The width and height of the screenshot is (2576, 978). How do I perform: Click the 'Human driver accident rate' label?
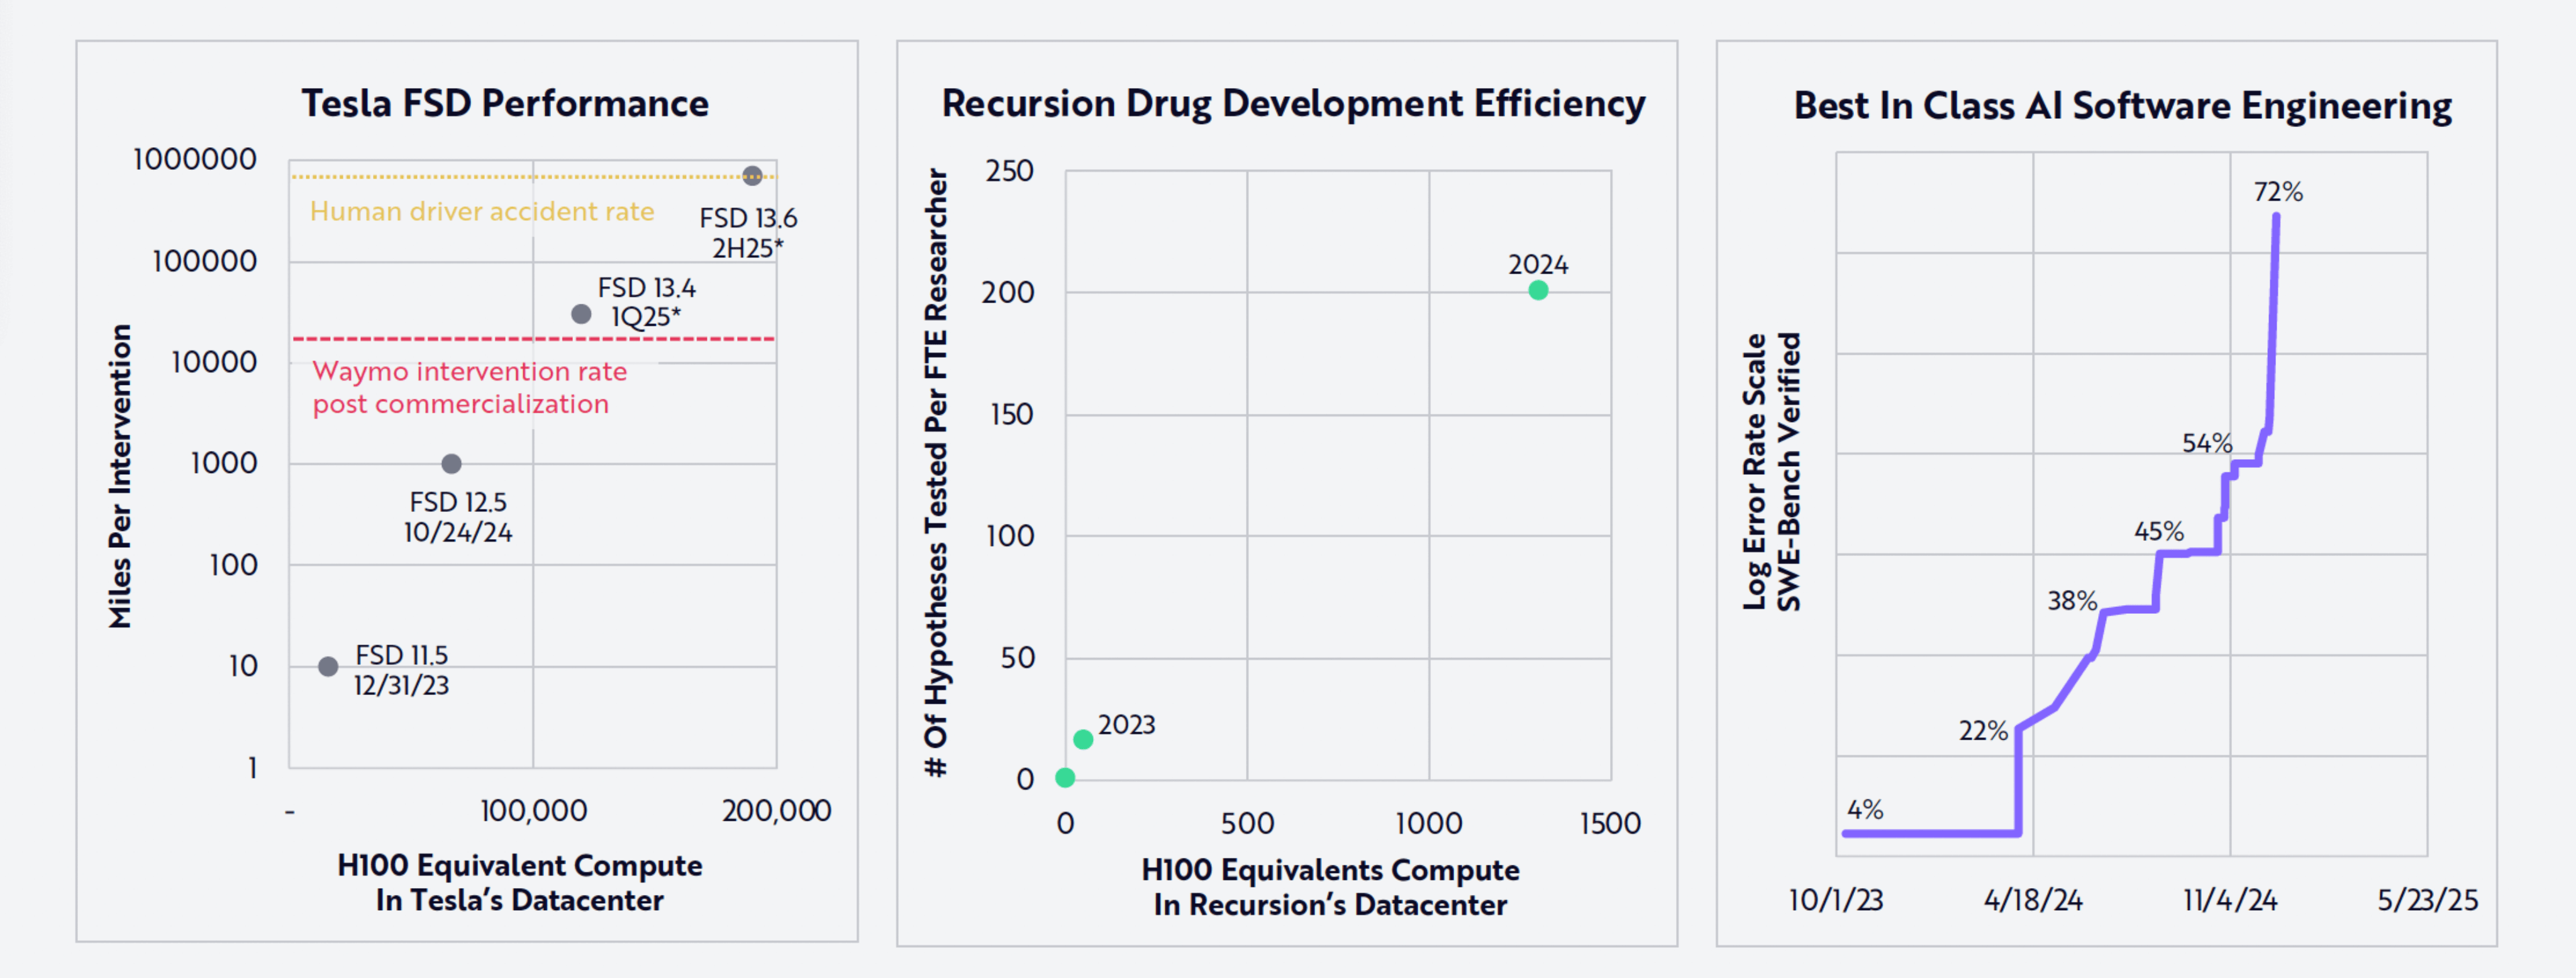(x=482, y=211)
